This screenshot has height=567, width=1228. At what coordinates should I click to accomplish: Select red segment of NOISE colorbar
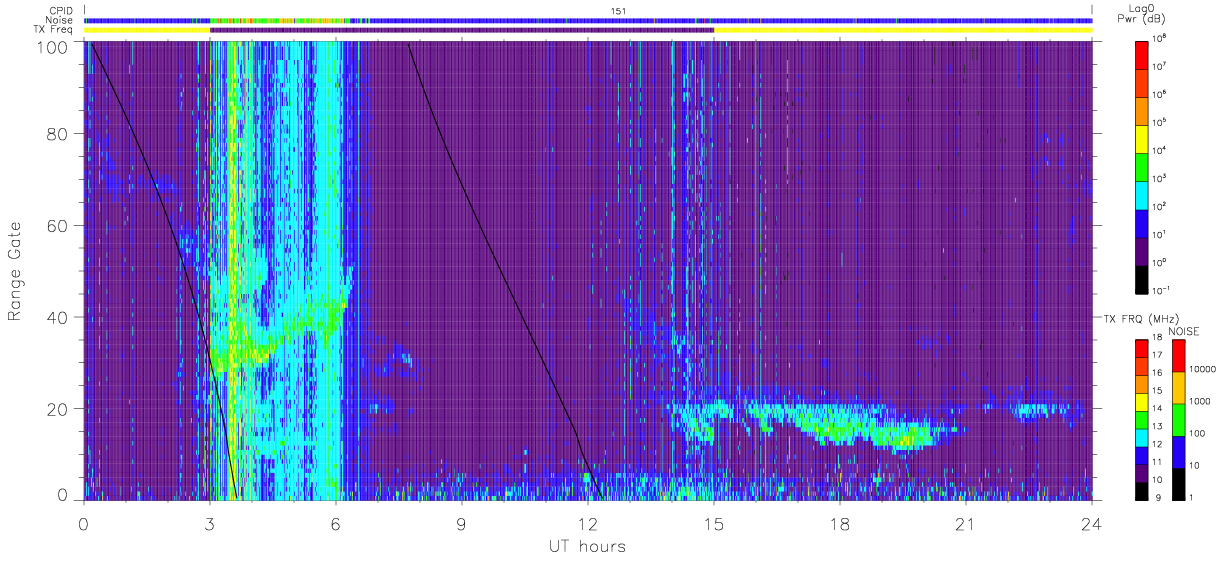1178,356
